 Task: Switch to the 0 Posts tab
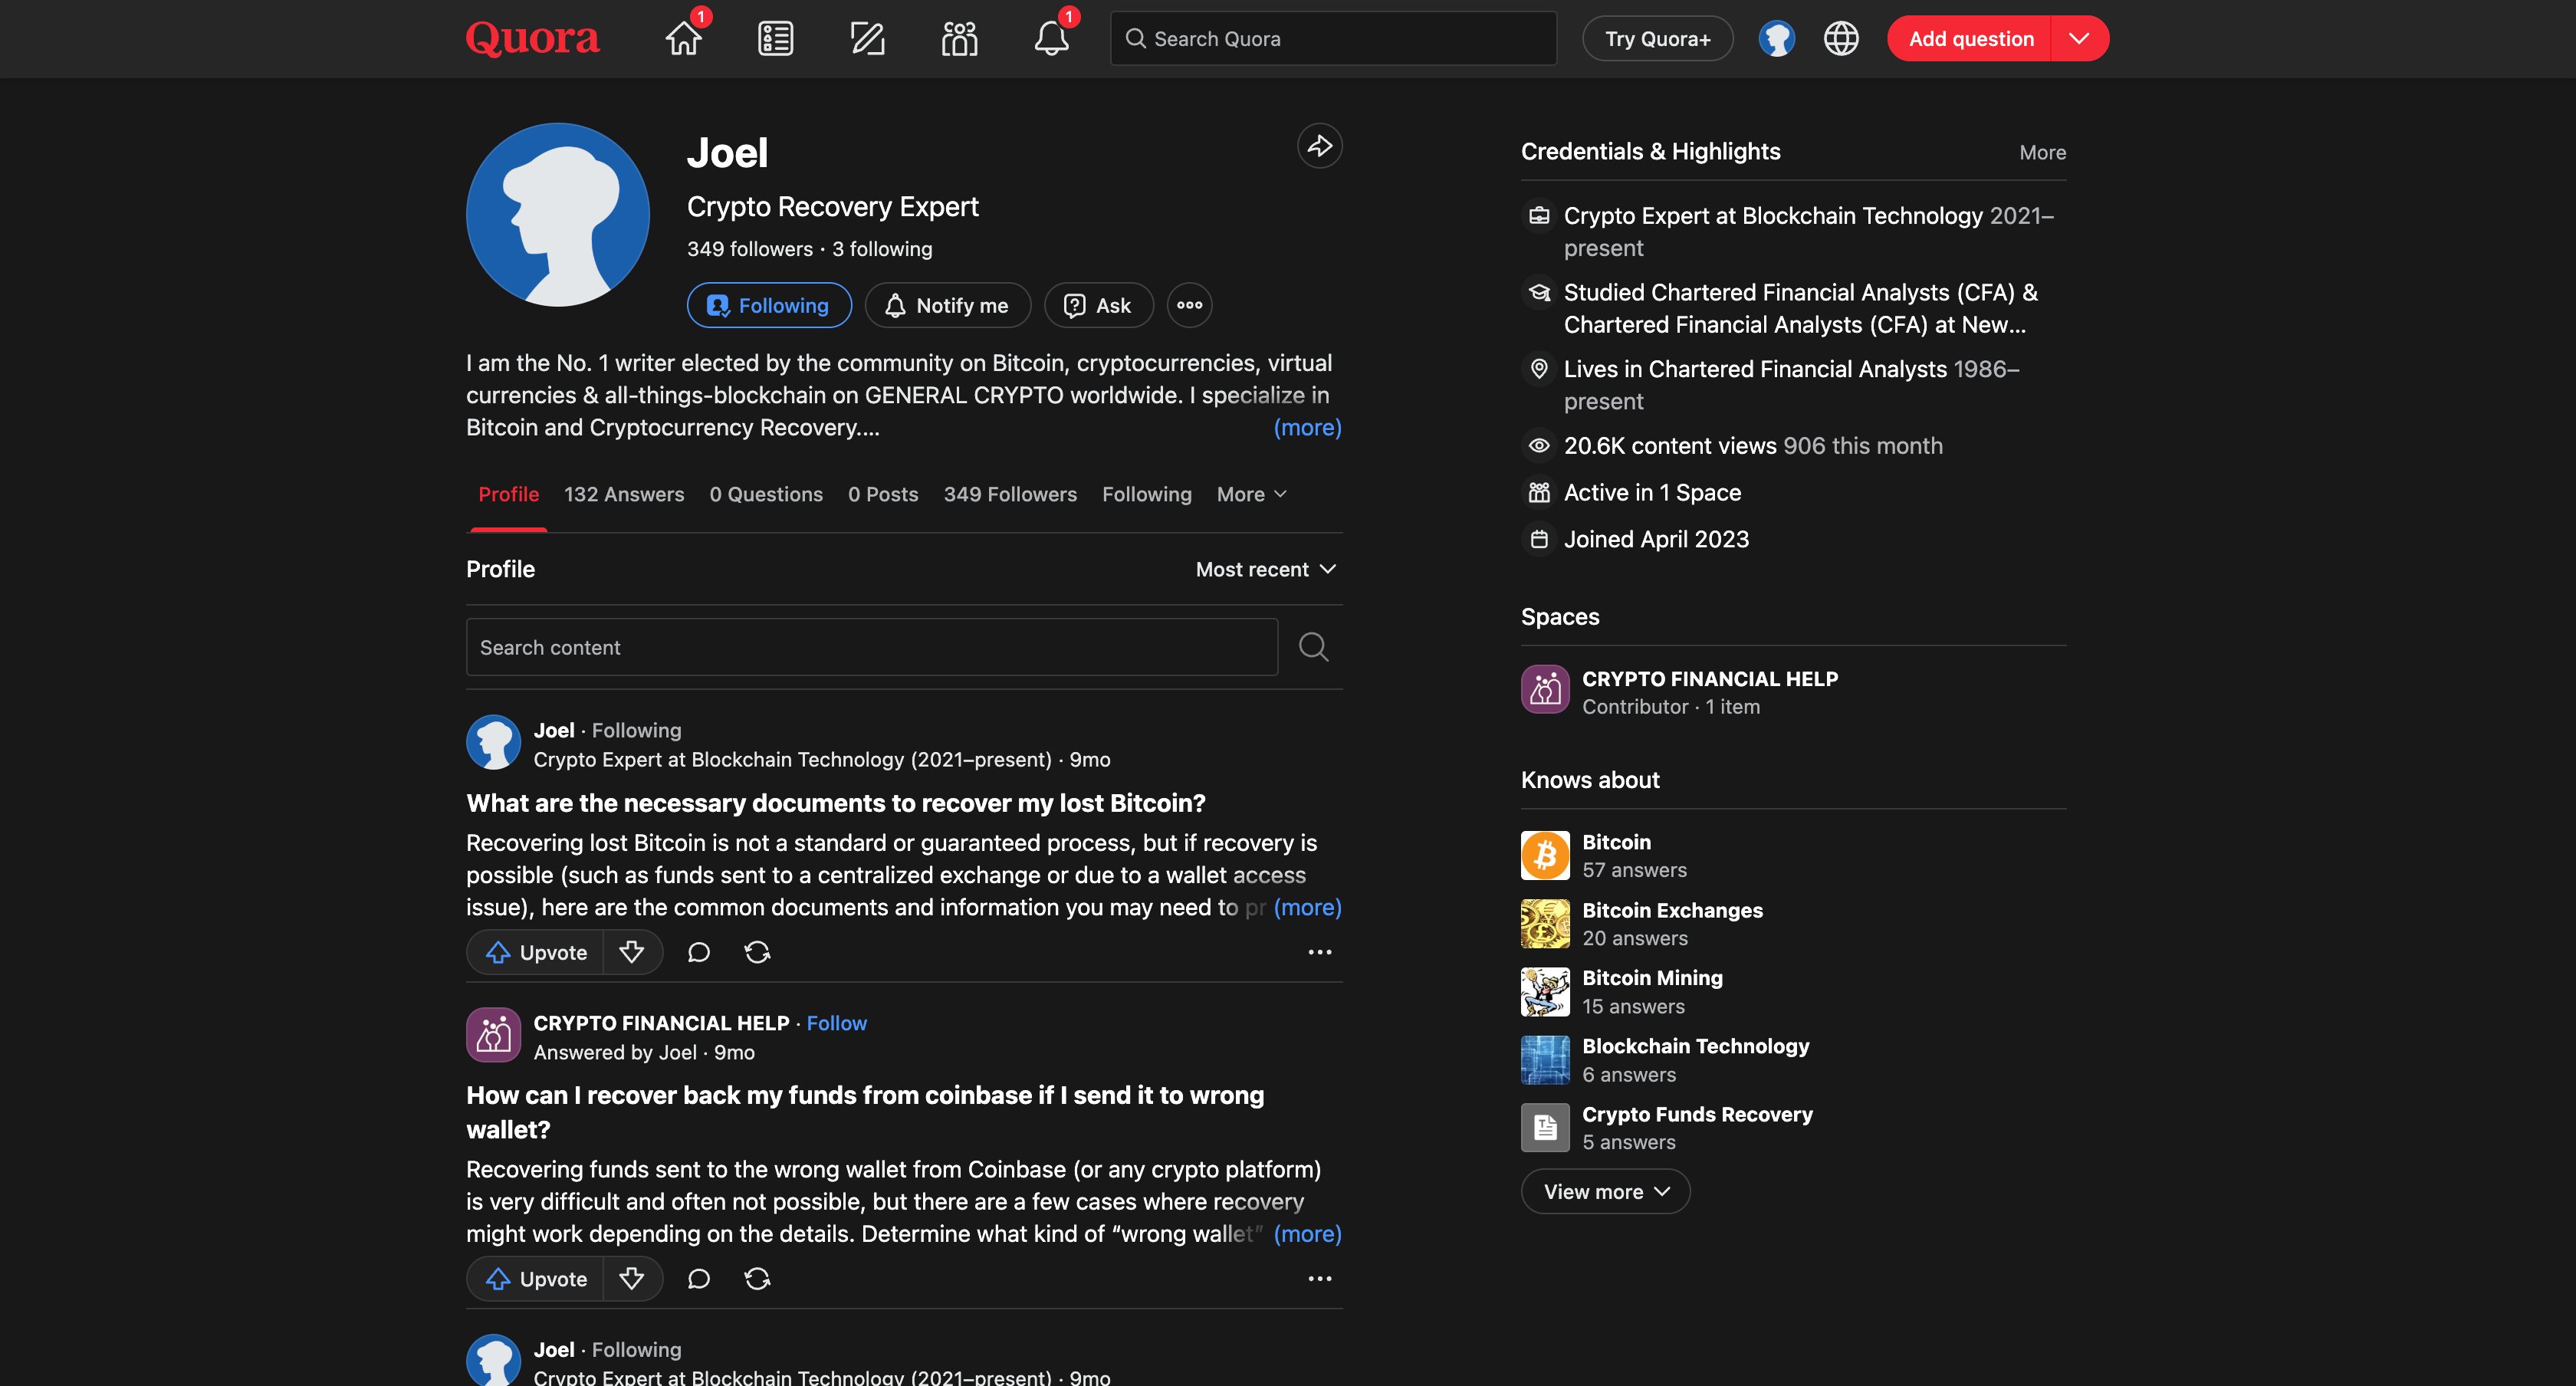[883, 494]
